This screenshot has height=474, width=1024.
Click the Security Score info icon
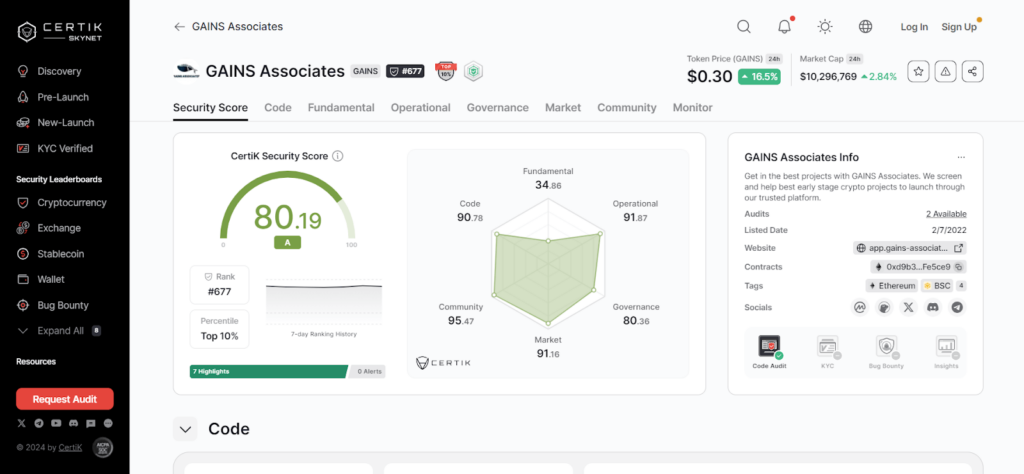point(338,156)
